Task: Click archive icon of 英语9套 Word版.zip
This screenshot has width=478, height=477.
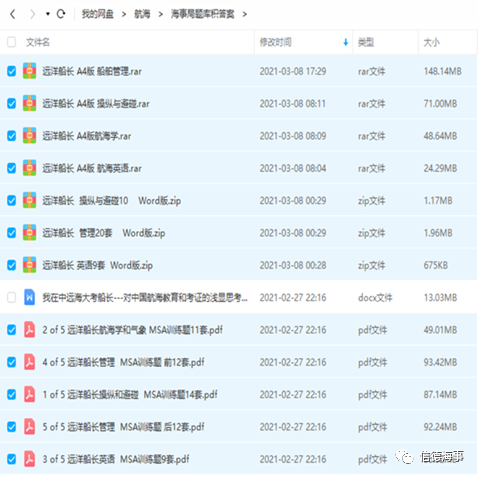Action: tap(29, 265)
